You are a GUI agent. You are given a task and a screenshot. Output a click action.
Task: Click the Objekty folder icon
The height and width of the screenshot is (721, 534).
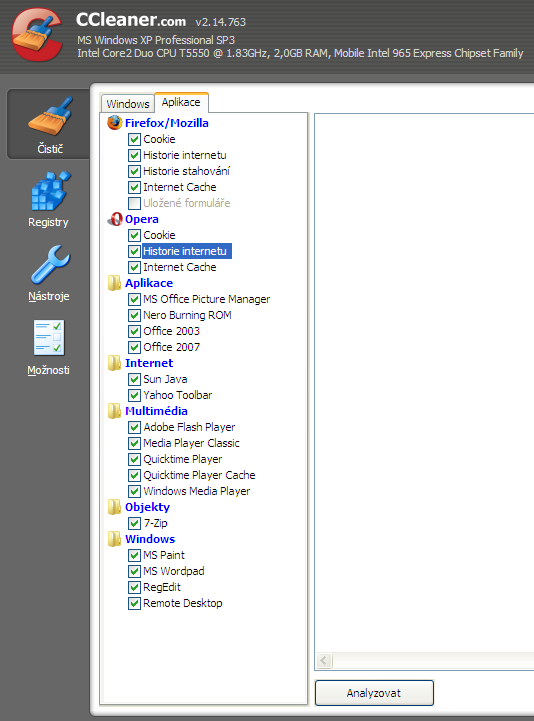(115, 507)
